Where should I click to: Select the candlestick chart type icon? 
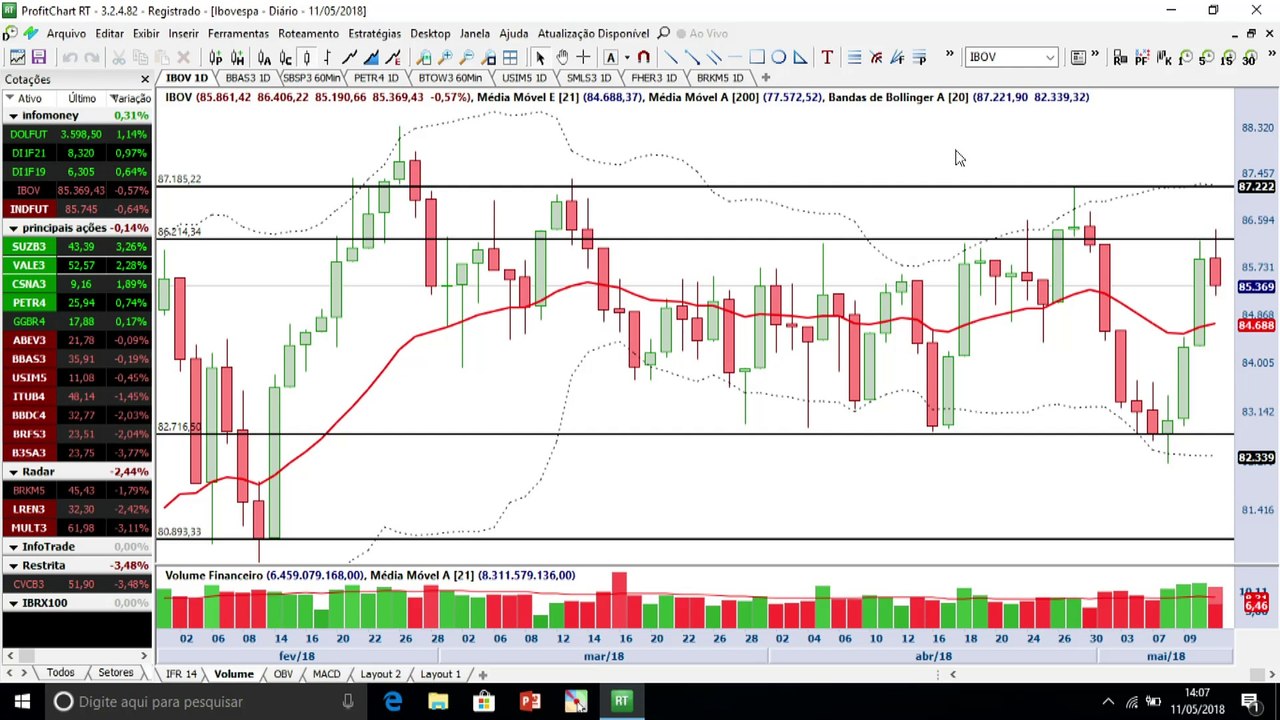[x=307, y=57]
